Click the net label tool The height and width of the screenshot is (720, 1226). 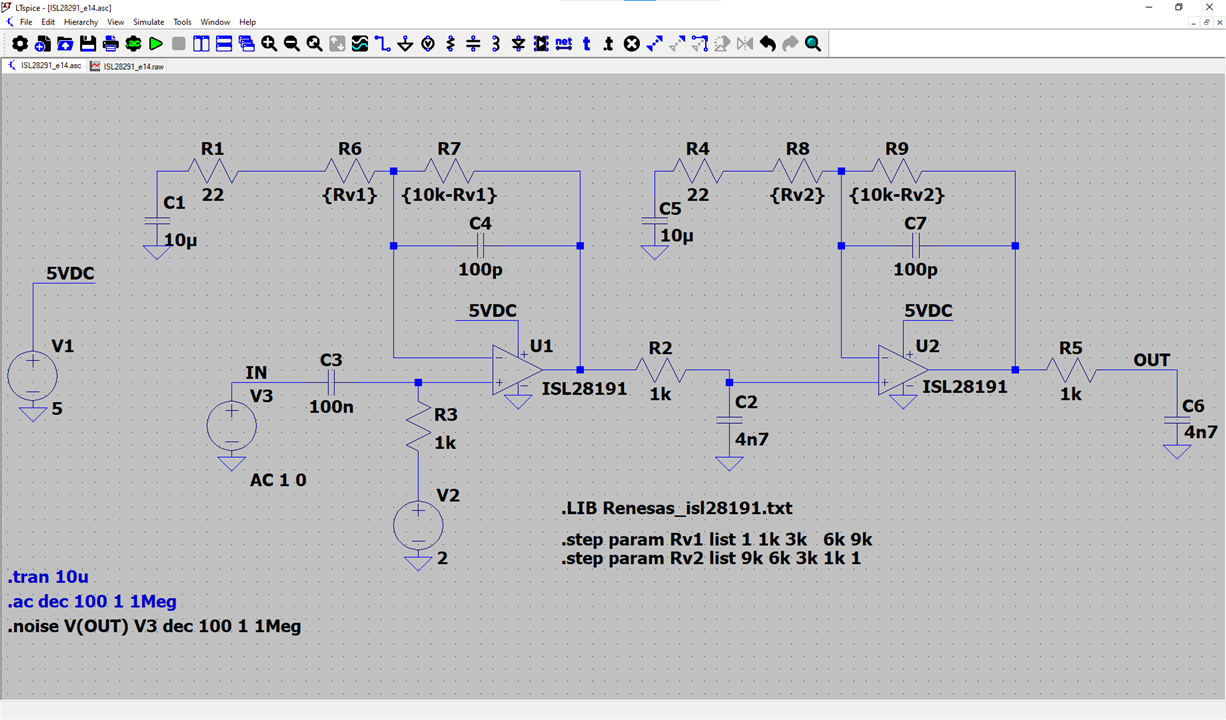(x=563, y=44)
